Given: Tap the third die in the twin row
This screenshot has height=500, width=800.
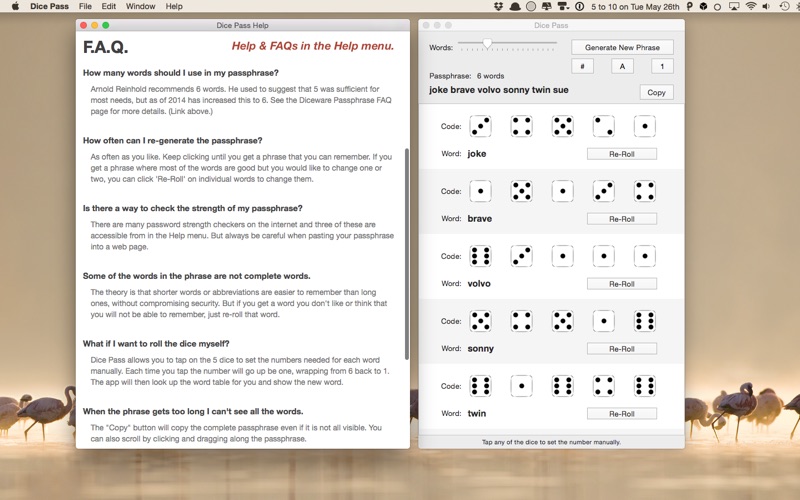Looking at the screenshot, I should (563, 386).
